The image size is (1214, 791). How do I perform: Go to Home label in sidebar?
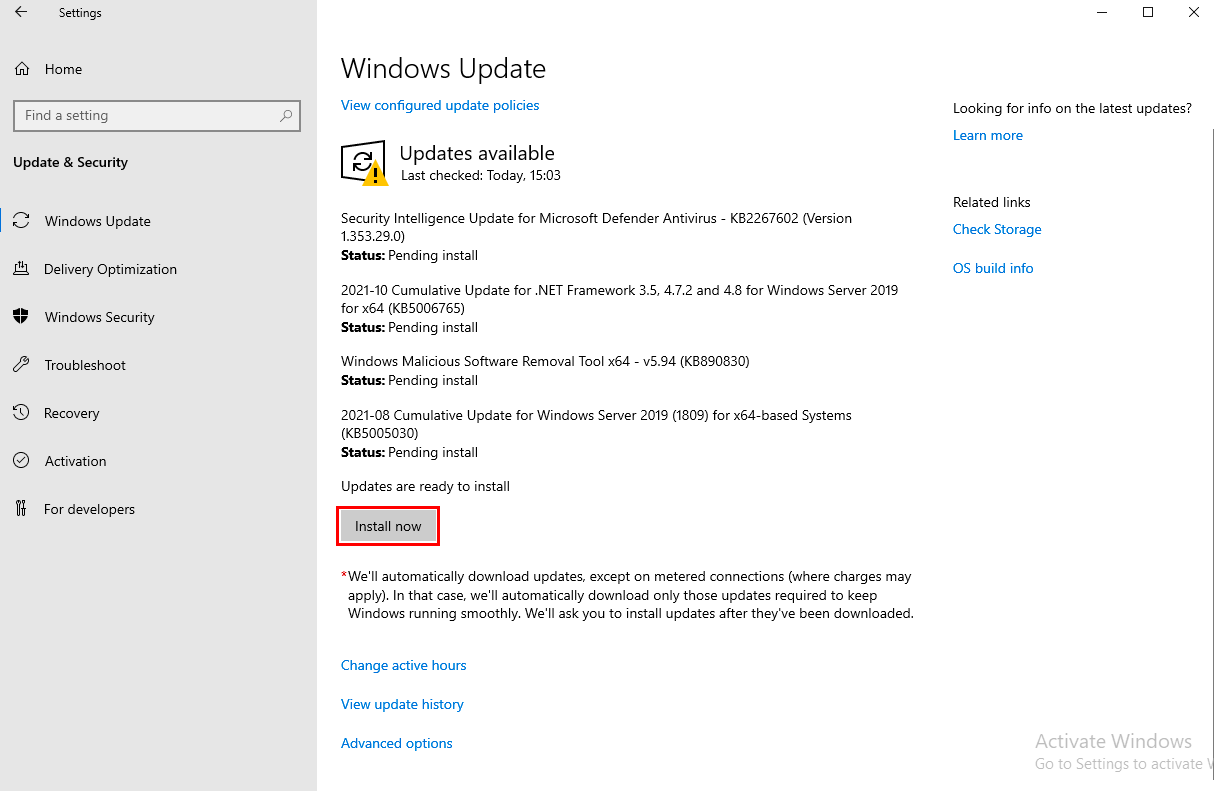click(63, 69)
